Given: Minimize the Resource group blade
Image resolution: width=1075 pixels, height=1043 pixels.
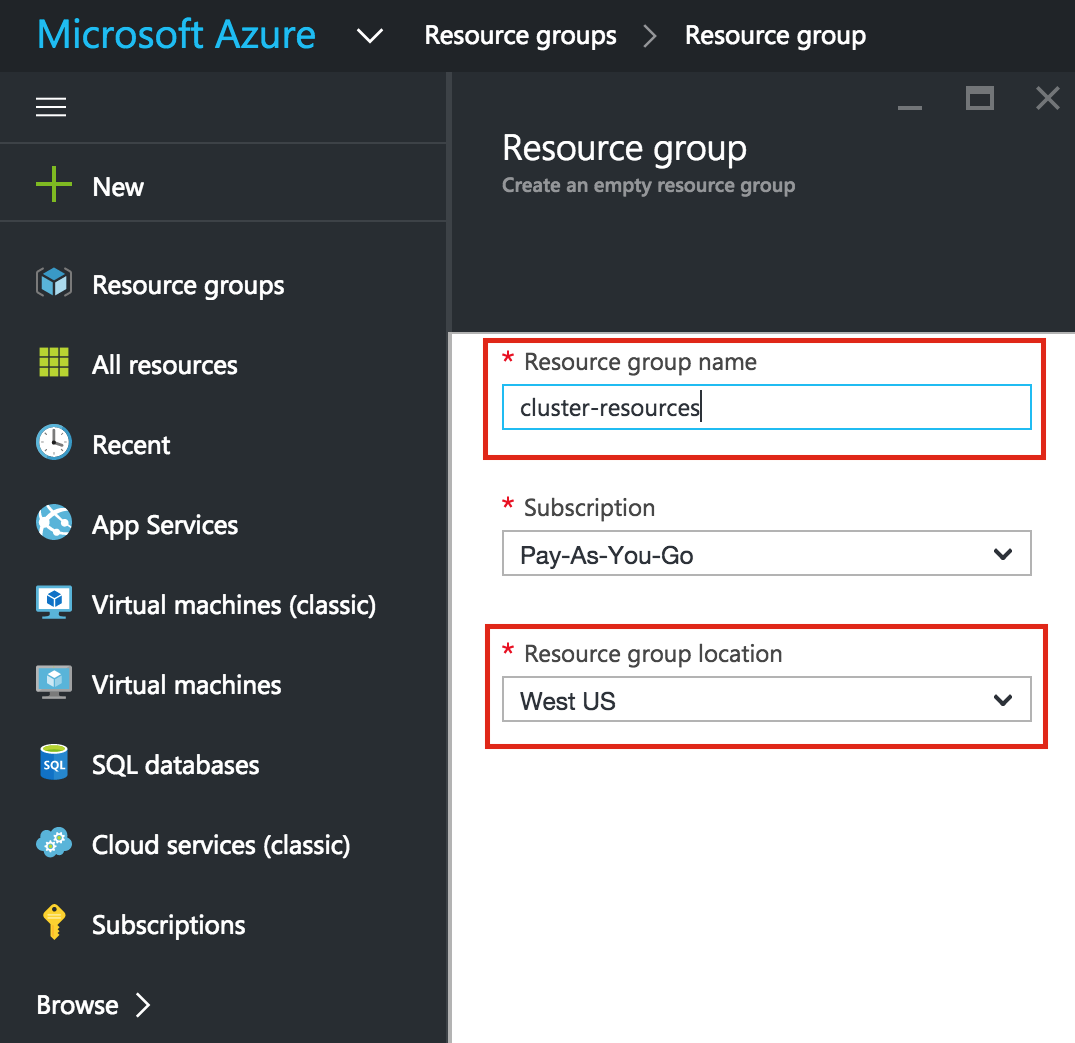Looking at the screenshot, I should coord(910,107).
